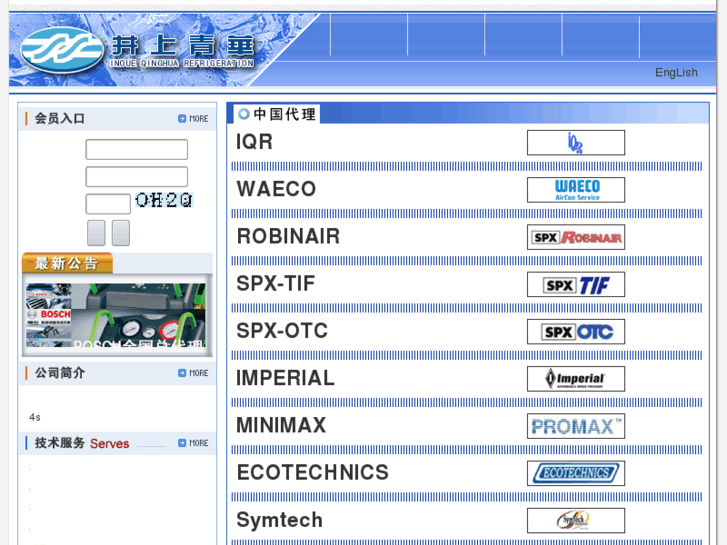Screen dimensions: 727x545
Task: Click the IMPERIAL brand name
Action: coord(285,378)
